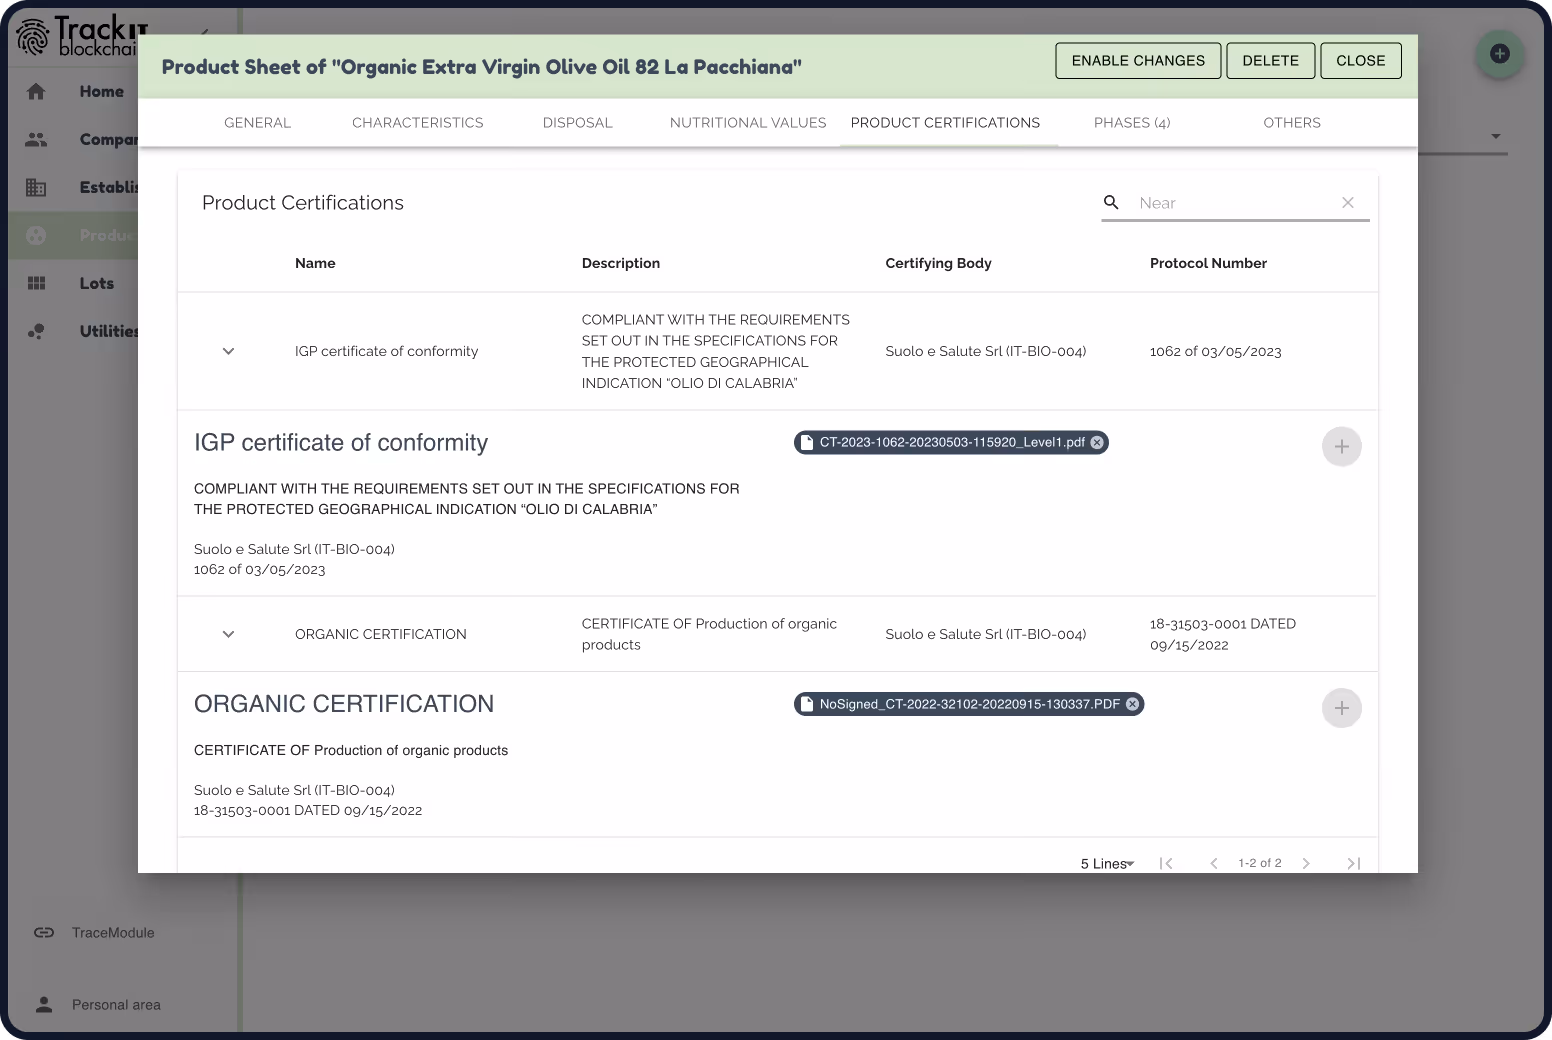Click the file icon on CT-2023-1062 chip

coord(807,442)
